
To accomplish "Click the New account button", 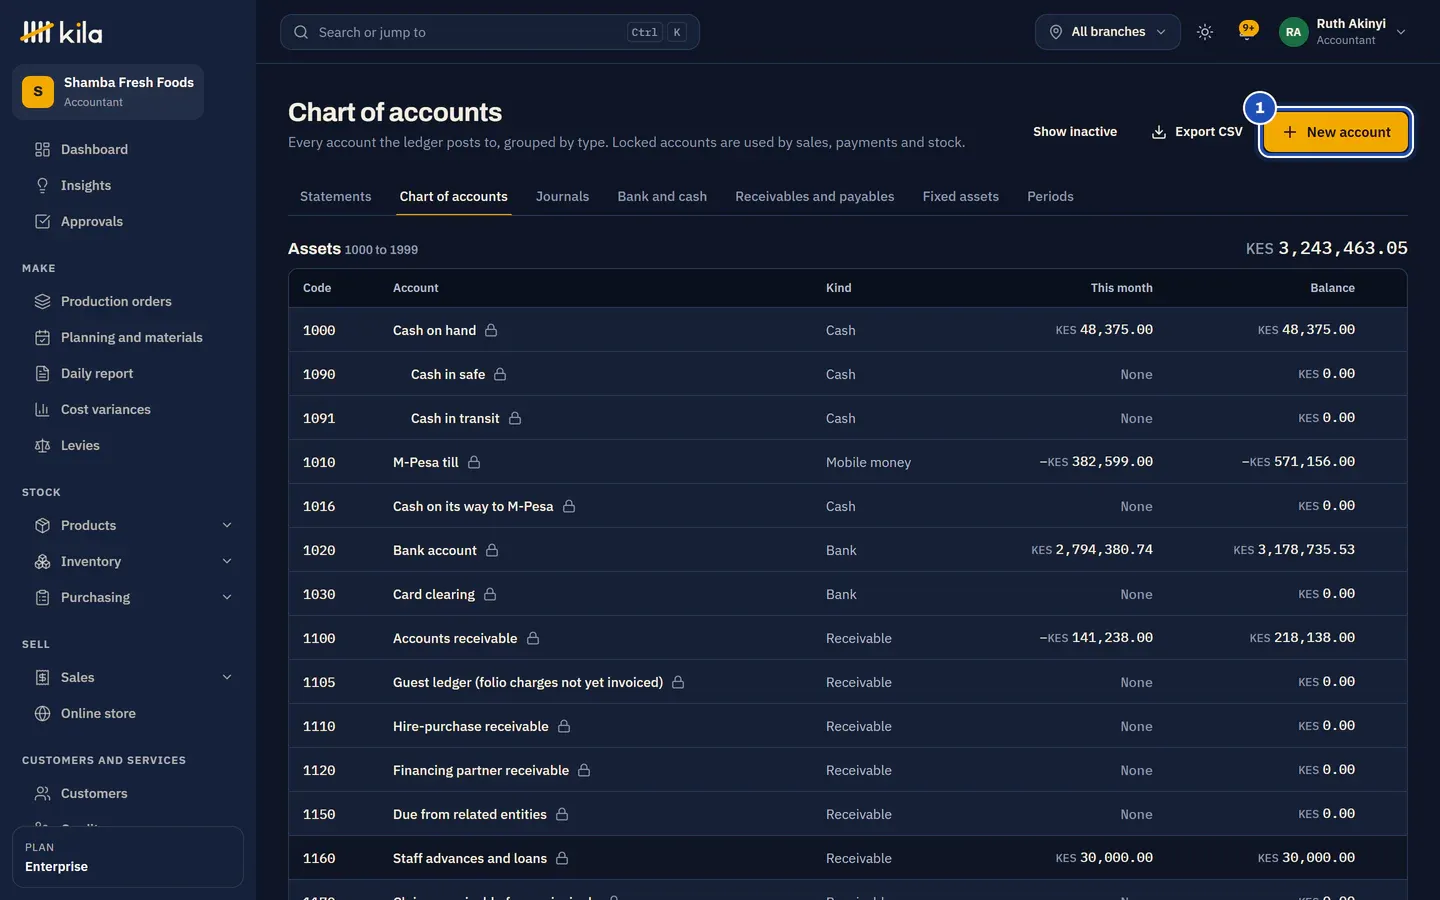I will [1336, 132].
